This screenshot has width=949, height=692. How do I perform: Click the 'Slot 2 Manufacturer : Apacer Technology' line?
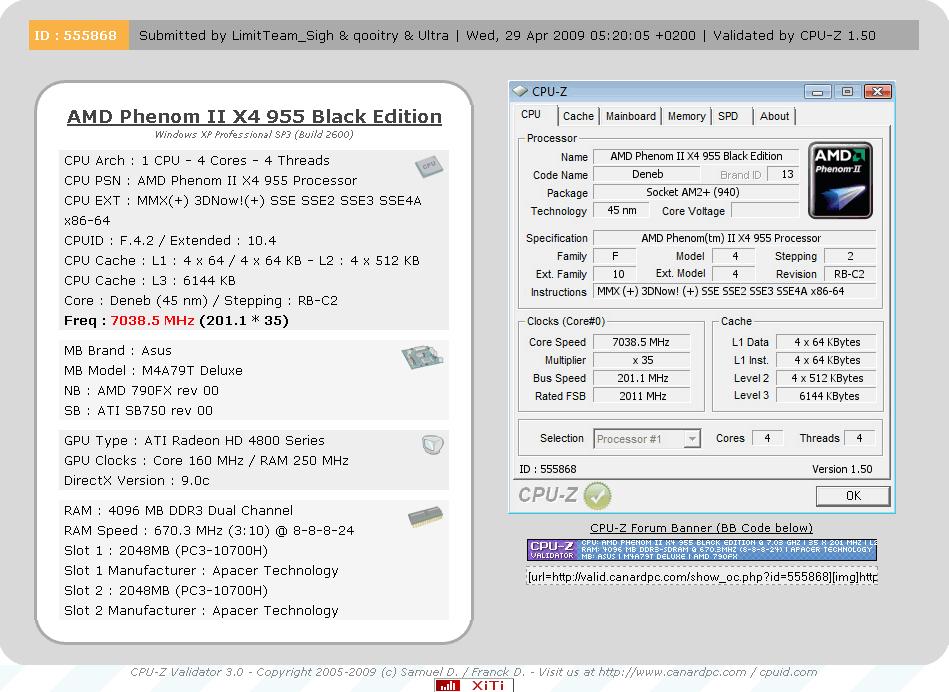[201, 611]
